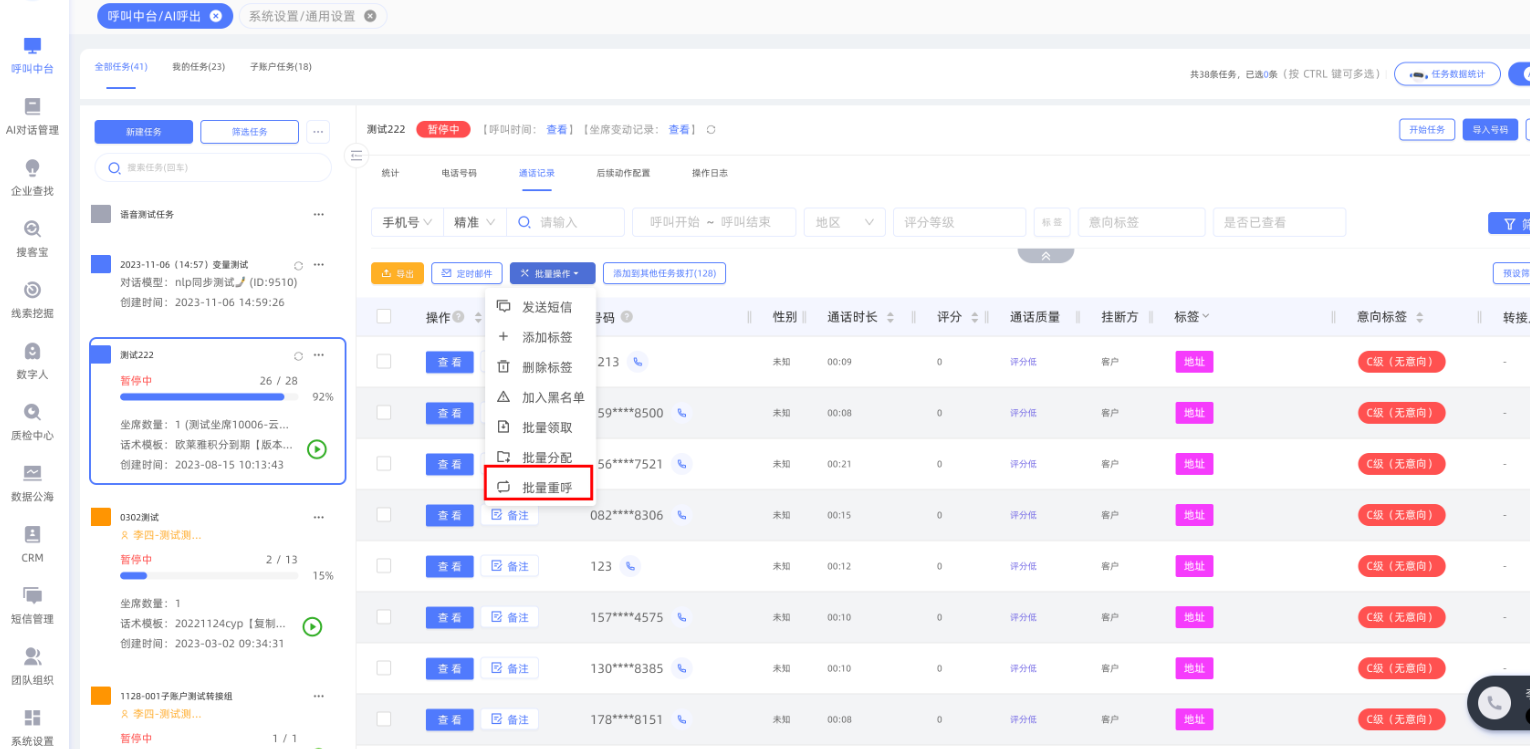Click phone icon next to number 123
Screen dimensions: 1530x749
(630, 566)
